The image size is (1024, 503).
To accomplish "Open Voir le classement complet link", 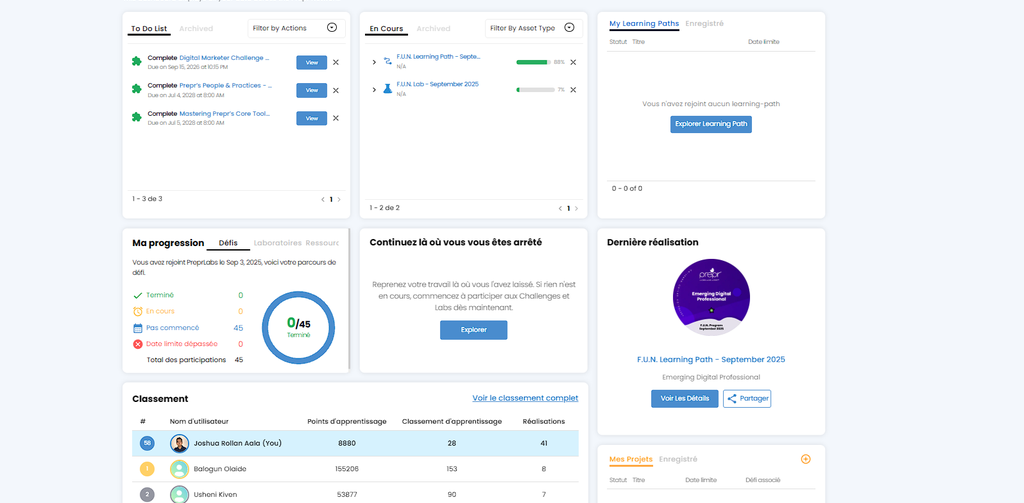I will (525, 398).
